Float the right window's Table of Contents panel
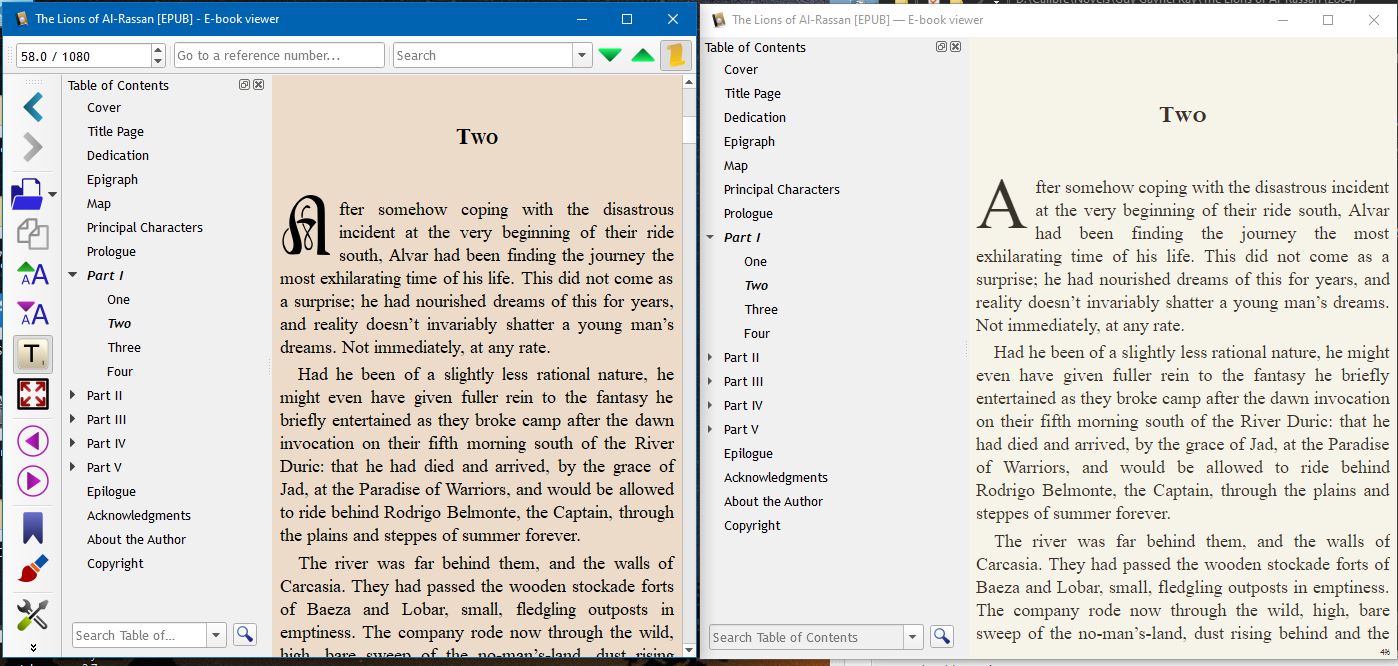1398x666 pixels. point(941,47)
